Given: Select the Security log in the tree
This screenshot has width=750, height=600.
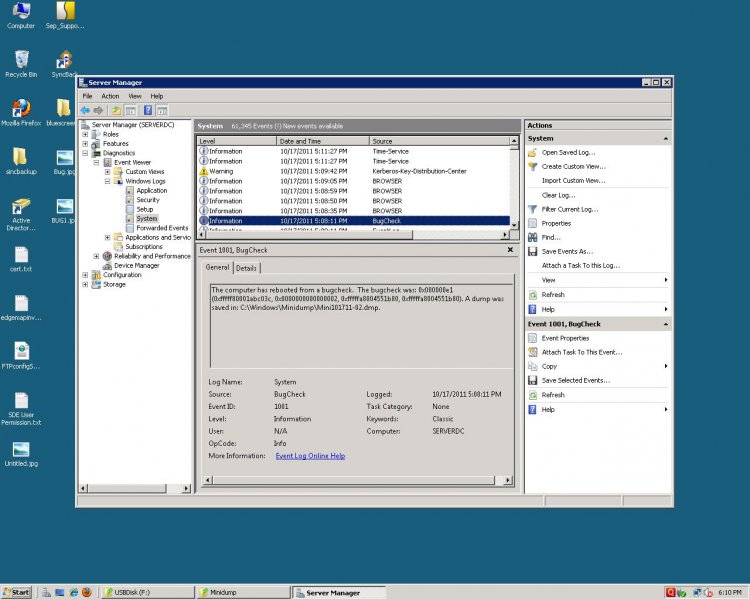Looking at the screenshot, I should (148, 200).
